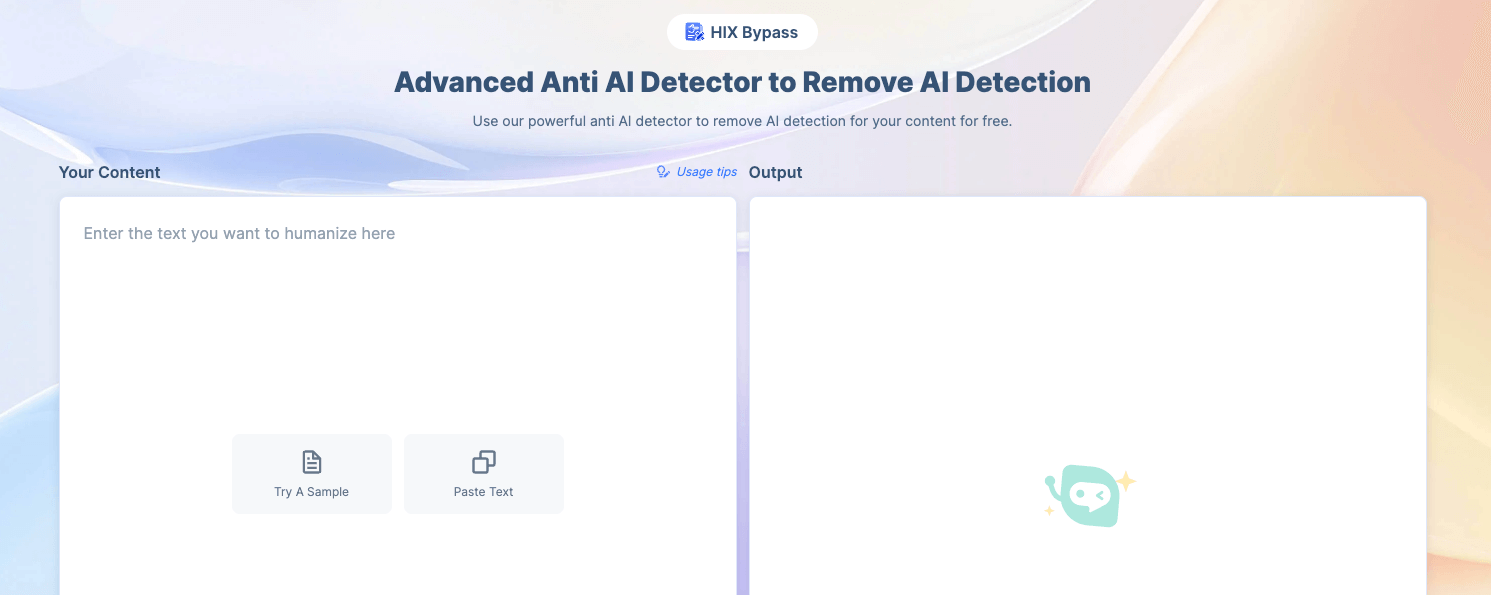Viewport: 1491px width, 595px height.
Task: Click Paste Text to insert clipboard content
Action: pyautogui.click(x=483, y=473)
